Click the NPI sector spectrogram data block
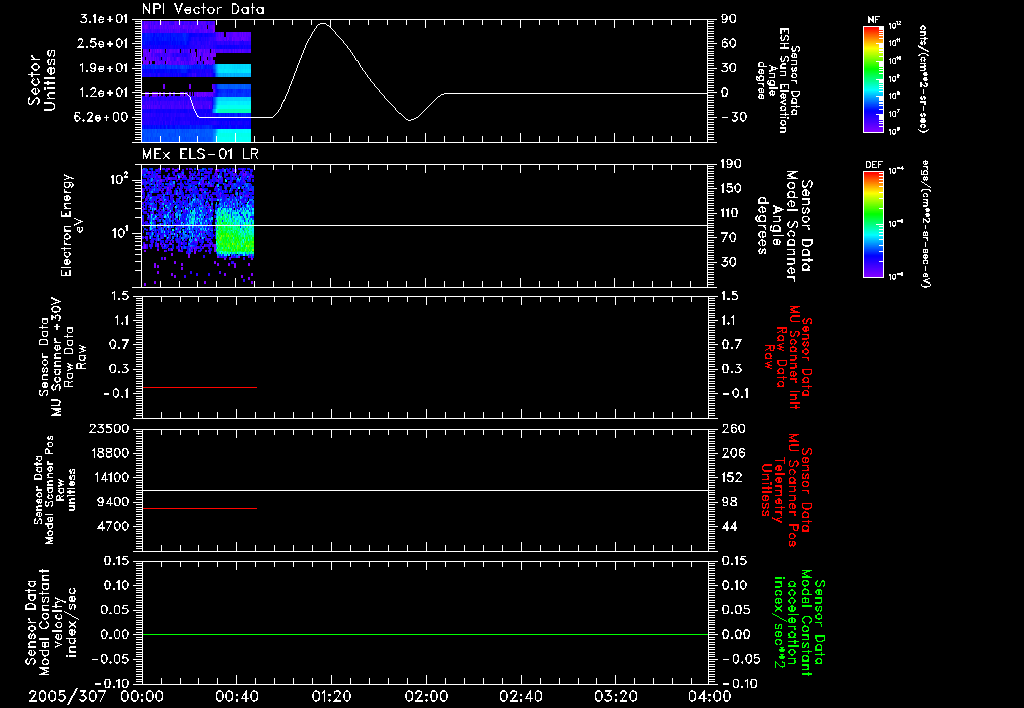The width and height of the screenshot is (1024, 708). 196,81
